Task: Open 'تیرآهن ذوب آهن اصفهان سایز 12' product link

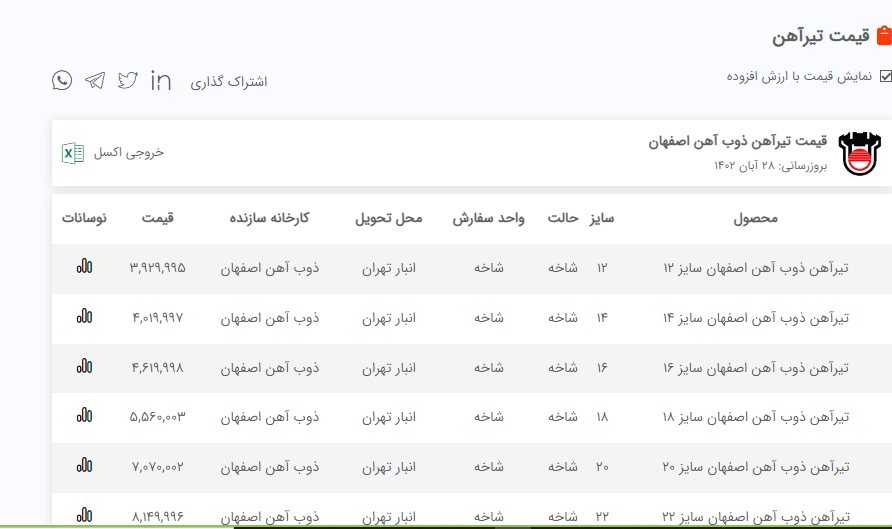Action: [756, 268]
